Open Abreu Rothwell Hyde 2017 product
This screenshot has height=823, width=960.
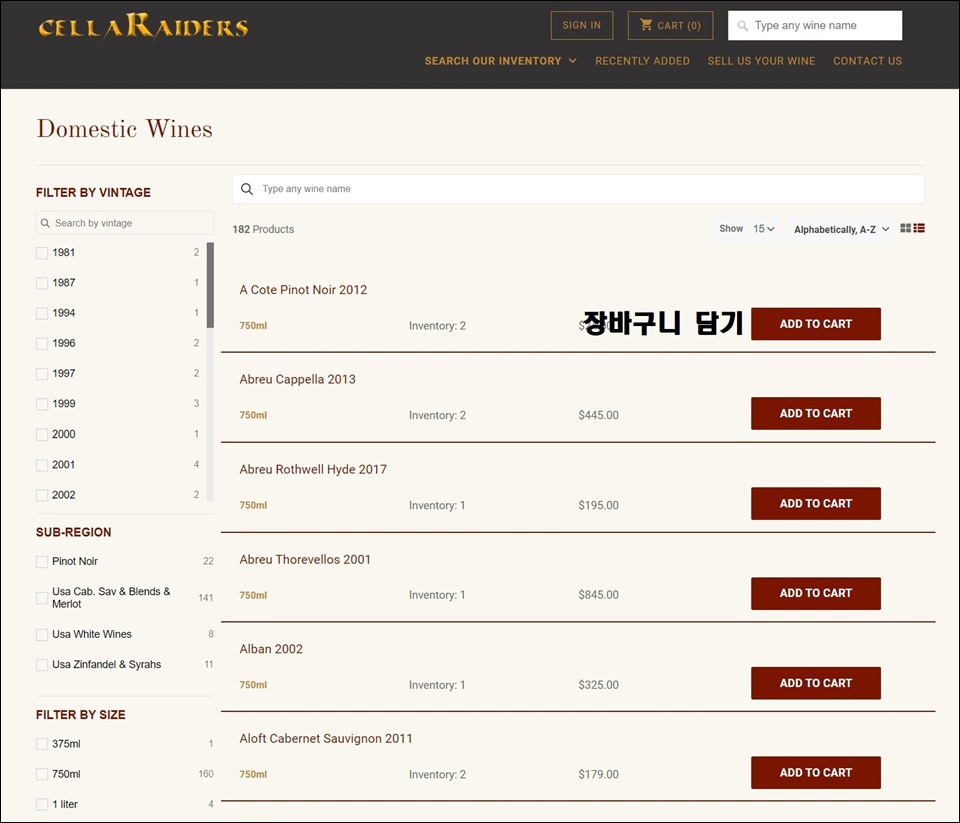tap(313, 469)
